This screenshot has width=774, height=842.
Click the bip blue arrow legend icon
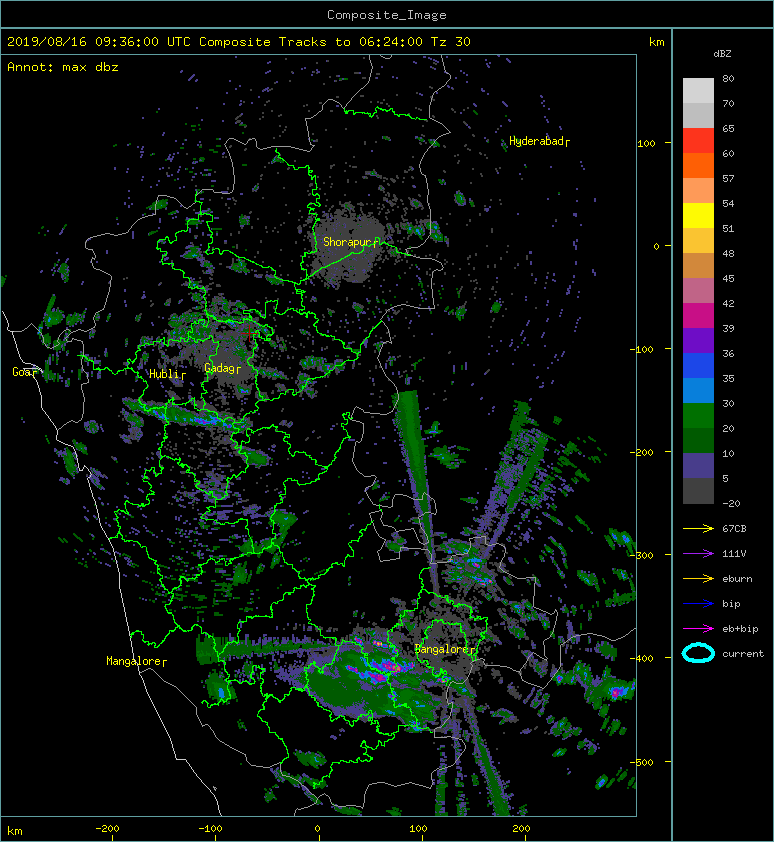coord(698,604)
